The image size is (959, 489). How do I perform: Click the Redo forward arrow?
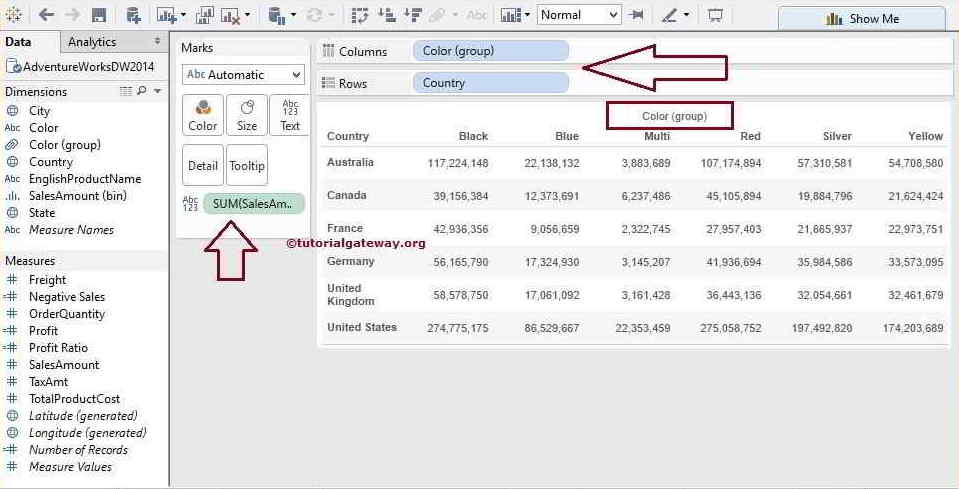point(72,15)
